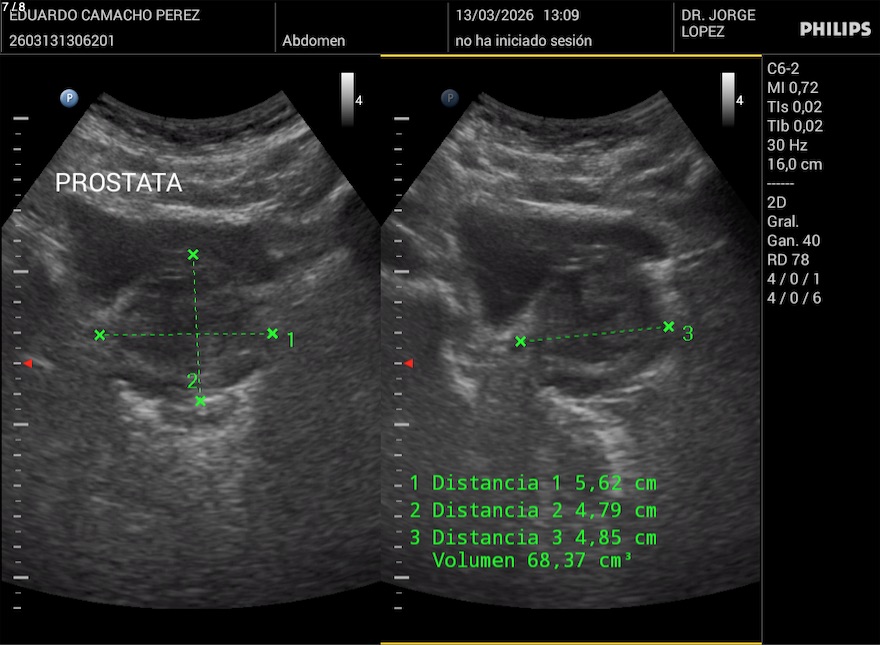Click the 16,0 cm depth setting
This screenshot has height=645, width=880.
(x=794, y=164)
